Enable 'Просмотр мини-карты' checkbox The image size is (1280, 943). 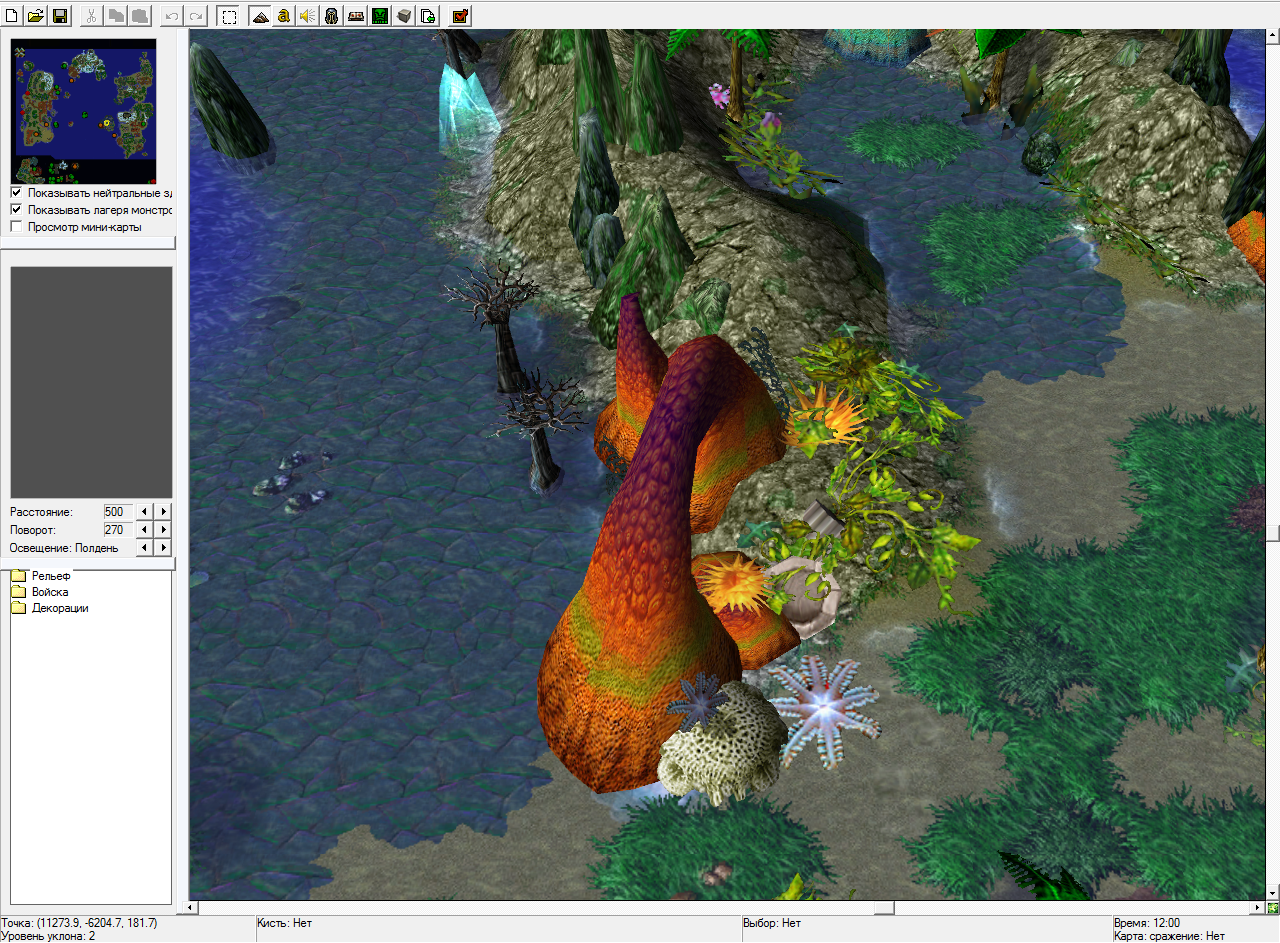click(16, 227)
